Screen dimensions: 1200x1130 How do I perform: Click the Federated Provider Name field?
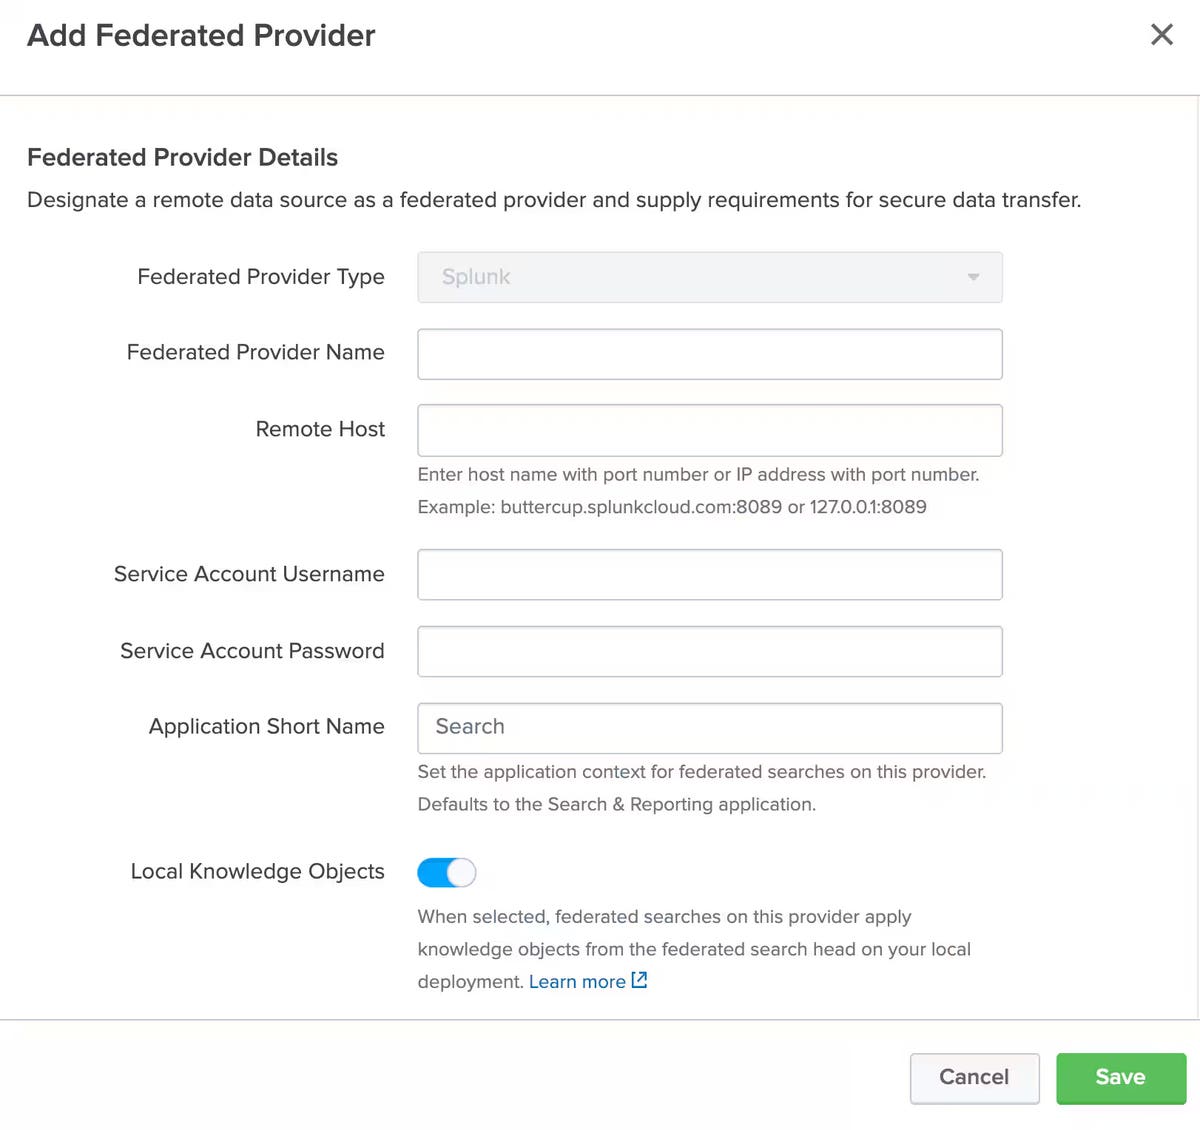coord(709,354)
